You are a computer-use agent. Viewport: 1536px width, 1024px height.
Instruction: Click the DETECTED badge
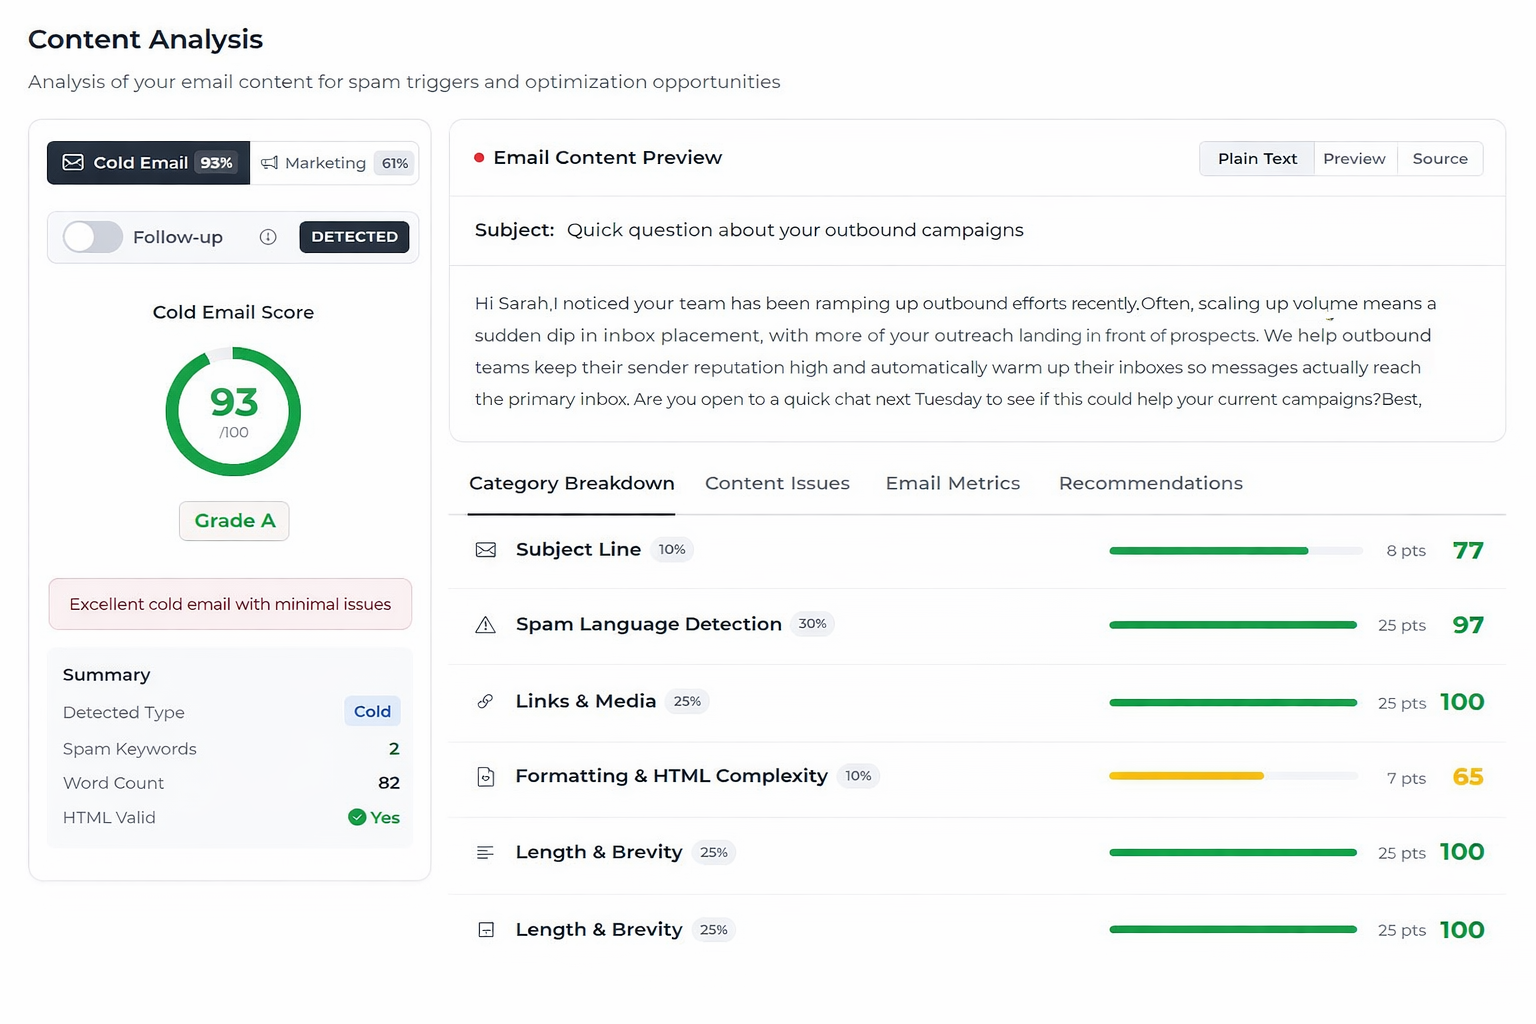[x=354, y=237]
